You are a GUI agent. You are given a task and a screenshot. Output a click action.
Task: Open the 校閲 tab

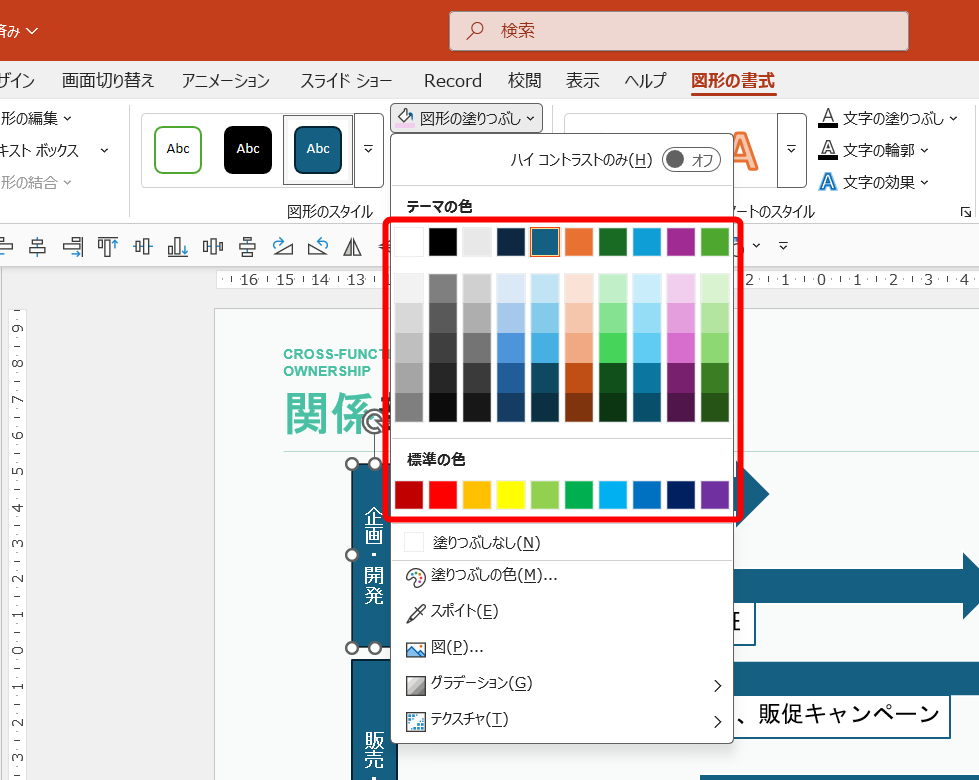pyautogui.click(x=524, y=81)
